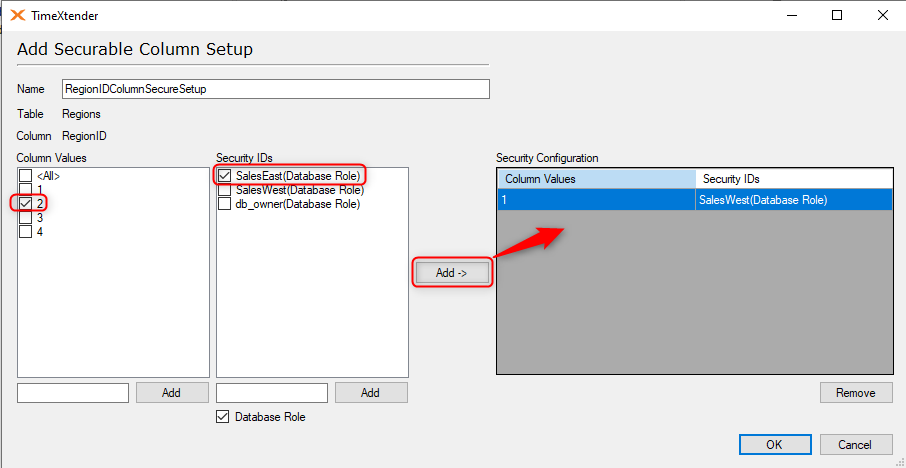Screen dimensions: 906x468
Task: Check the <All> column value box
Action: point(25,176)
